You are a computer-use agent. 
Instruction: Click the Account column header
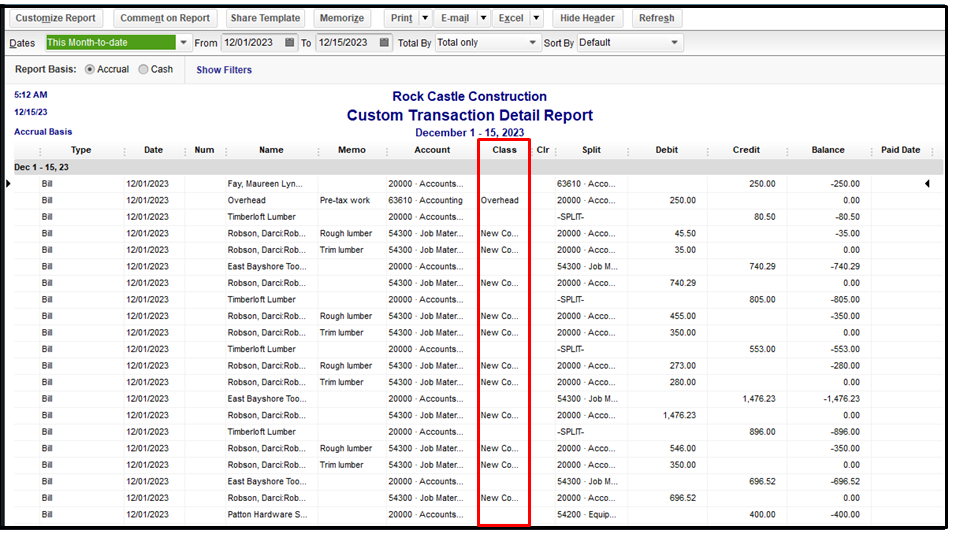(432, 150)
